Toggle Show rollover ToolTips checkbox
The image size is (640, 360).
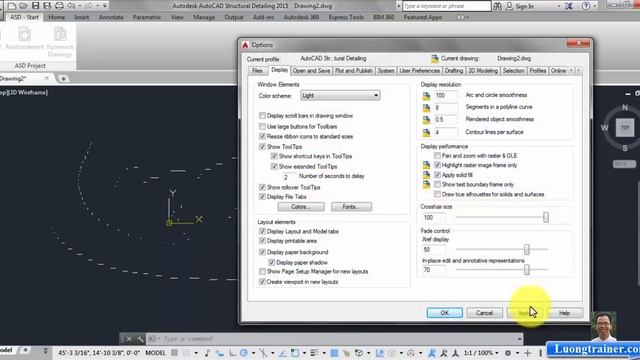coord(262,187)
